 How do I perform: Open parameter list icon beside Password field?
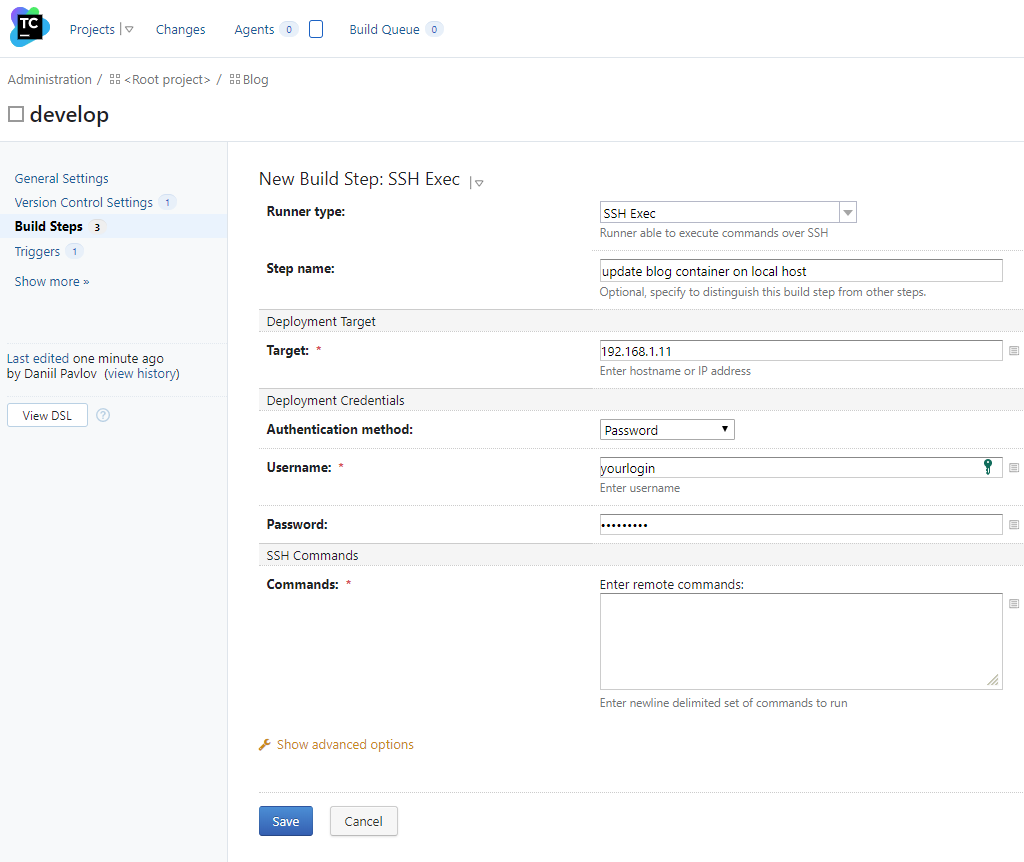[1014, 525]
